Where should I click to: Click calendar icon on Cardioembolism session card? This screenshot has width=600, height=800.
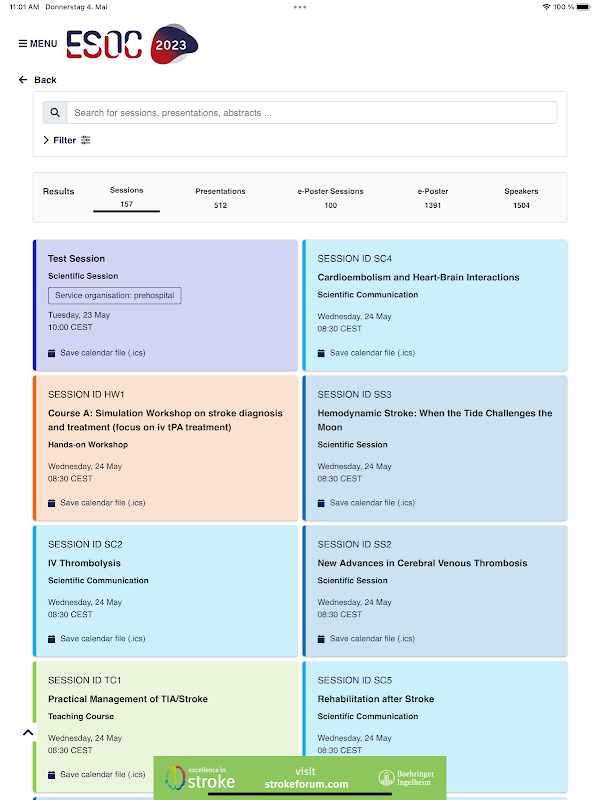coord(321,353)
